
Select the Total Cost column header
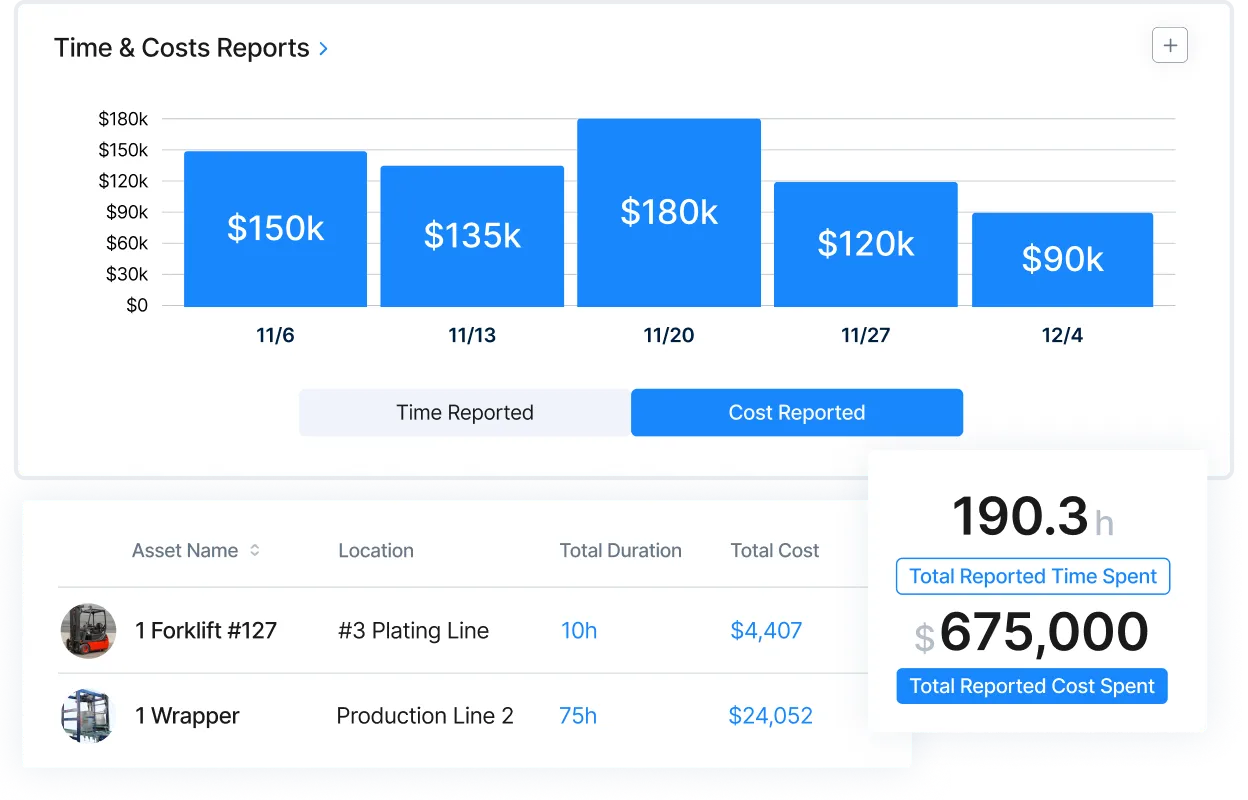775,550
